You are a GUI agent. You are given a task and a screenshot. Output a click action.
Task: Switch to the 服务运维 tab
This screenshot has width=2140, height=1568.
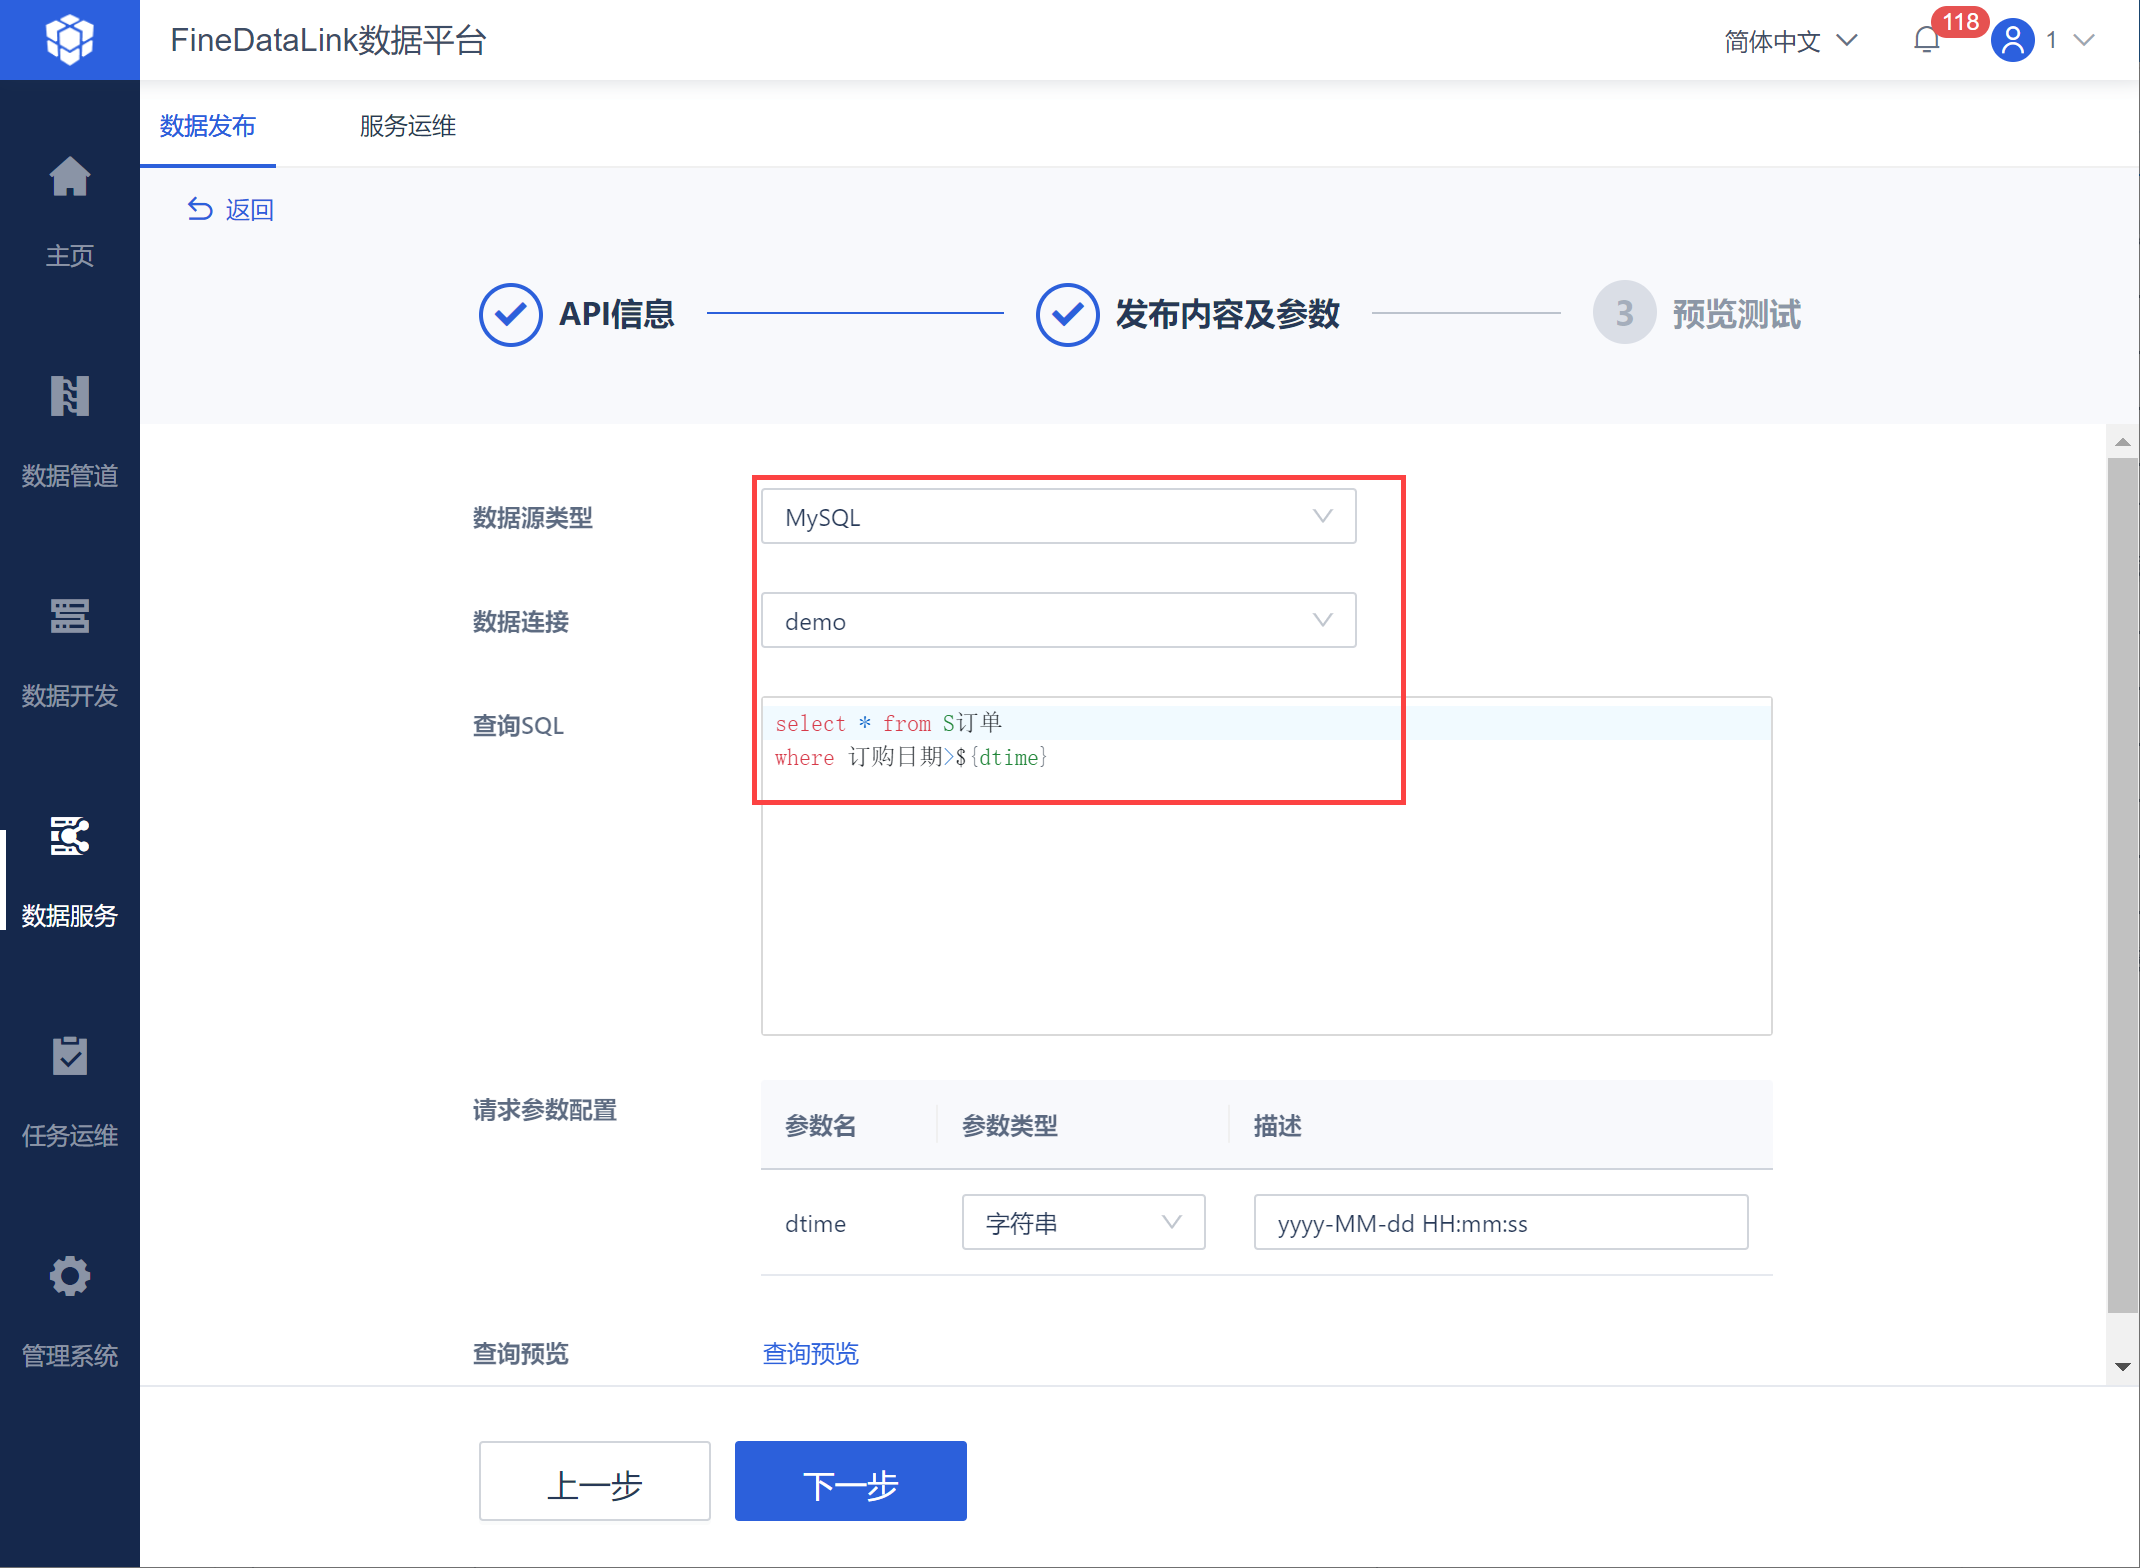point(407,126)
